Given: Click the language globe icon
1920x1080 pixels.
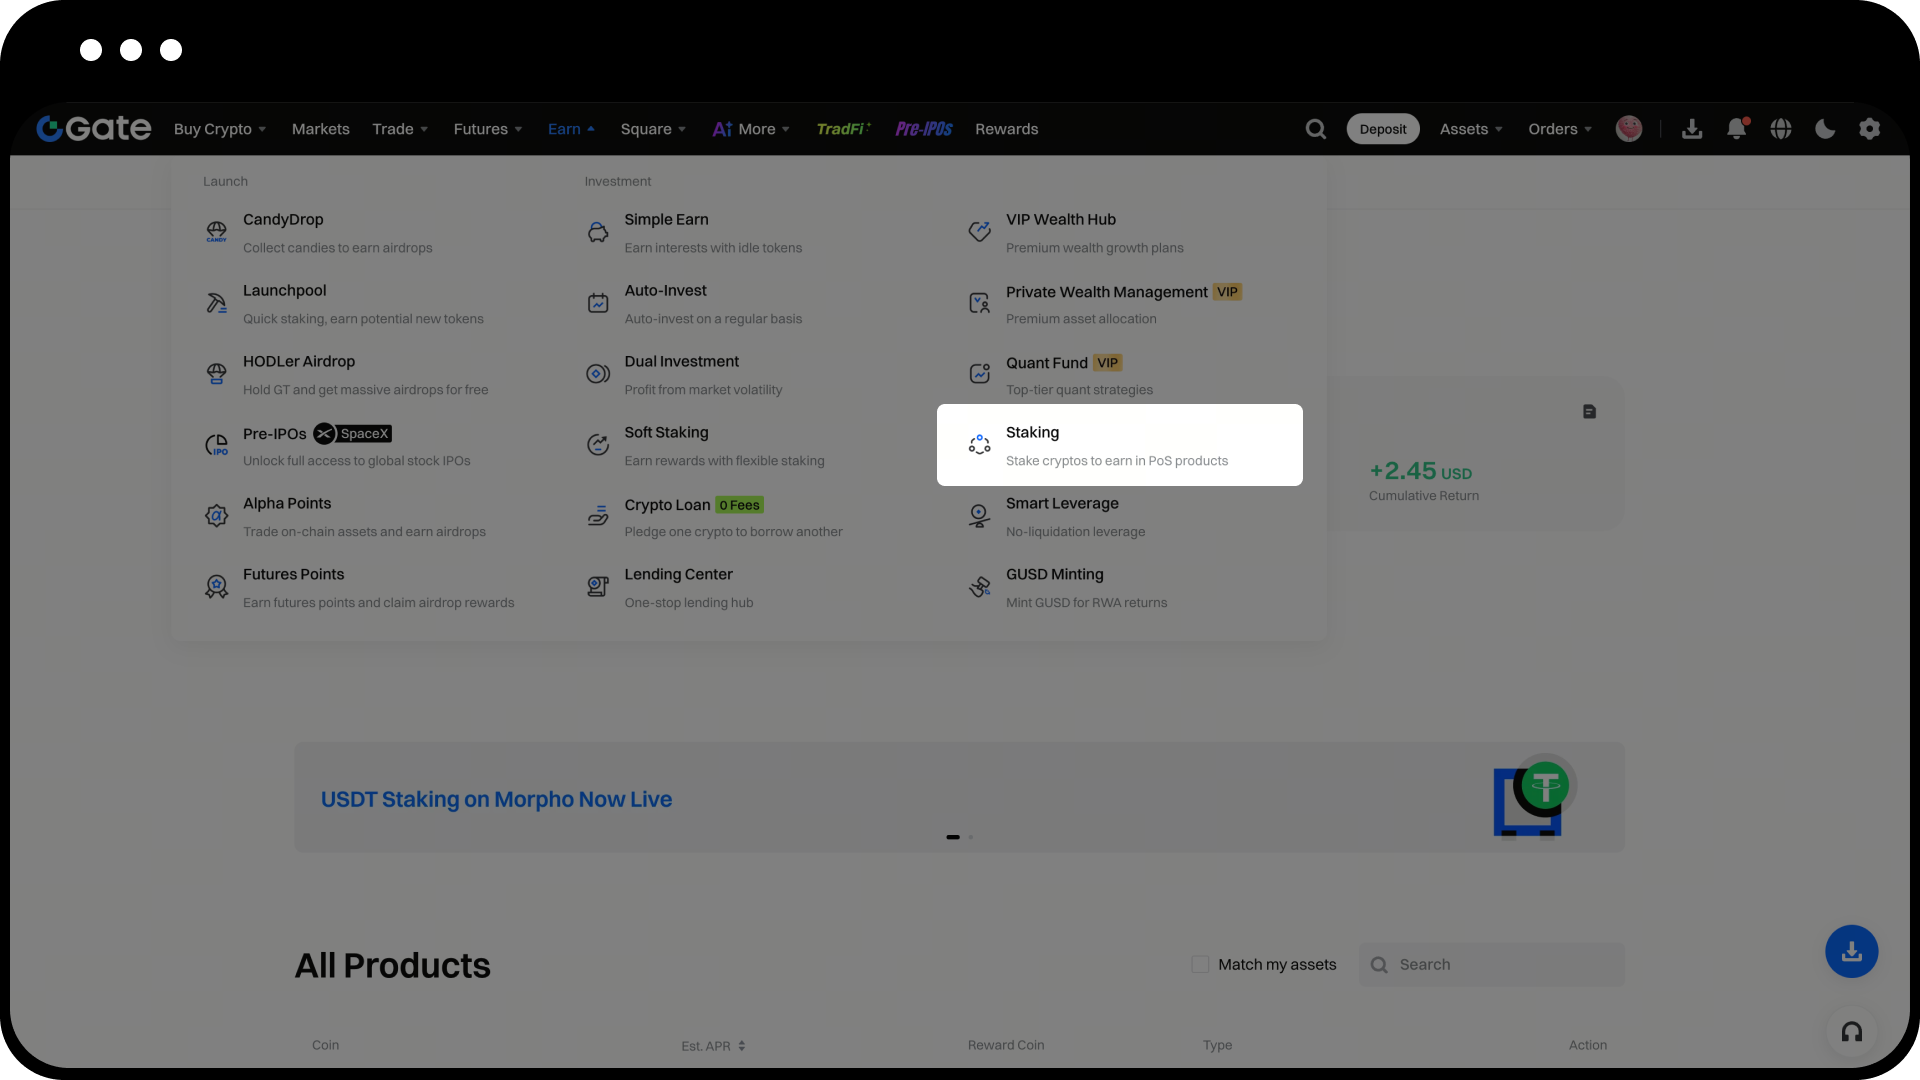Looking at the screenshot, I should [x=1781, y=129].
